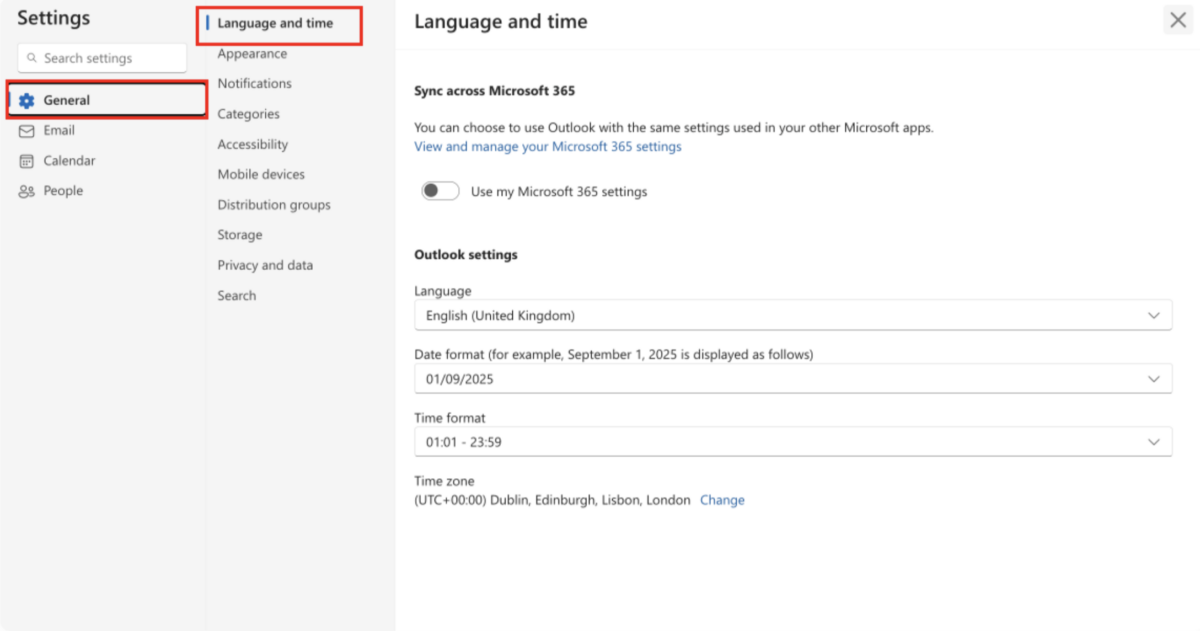Click the search magnifier in settings search box
The height and width of the screenshot is (631, 1200).
point(32,58)
